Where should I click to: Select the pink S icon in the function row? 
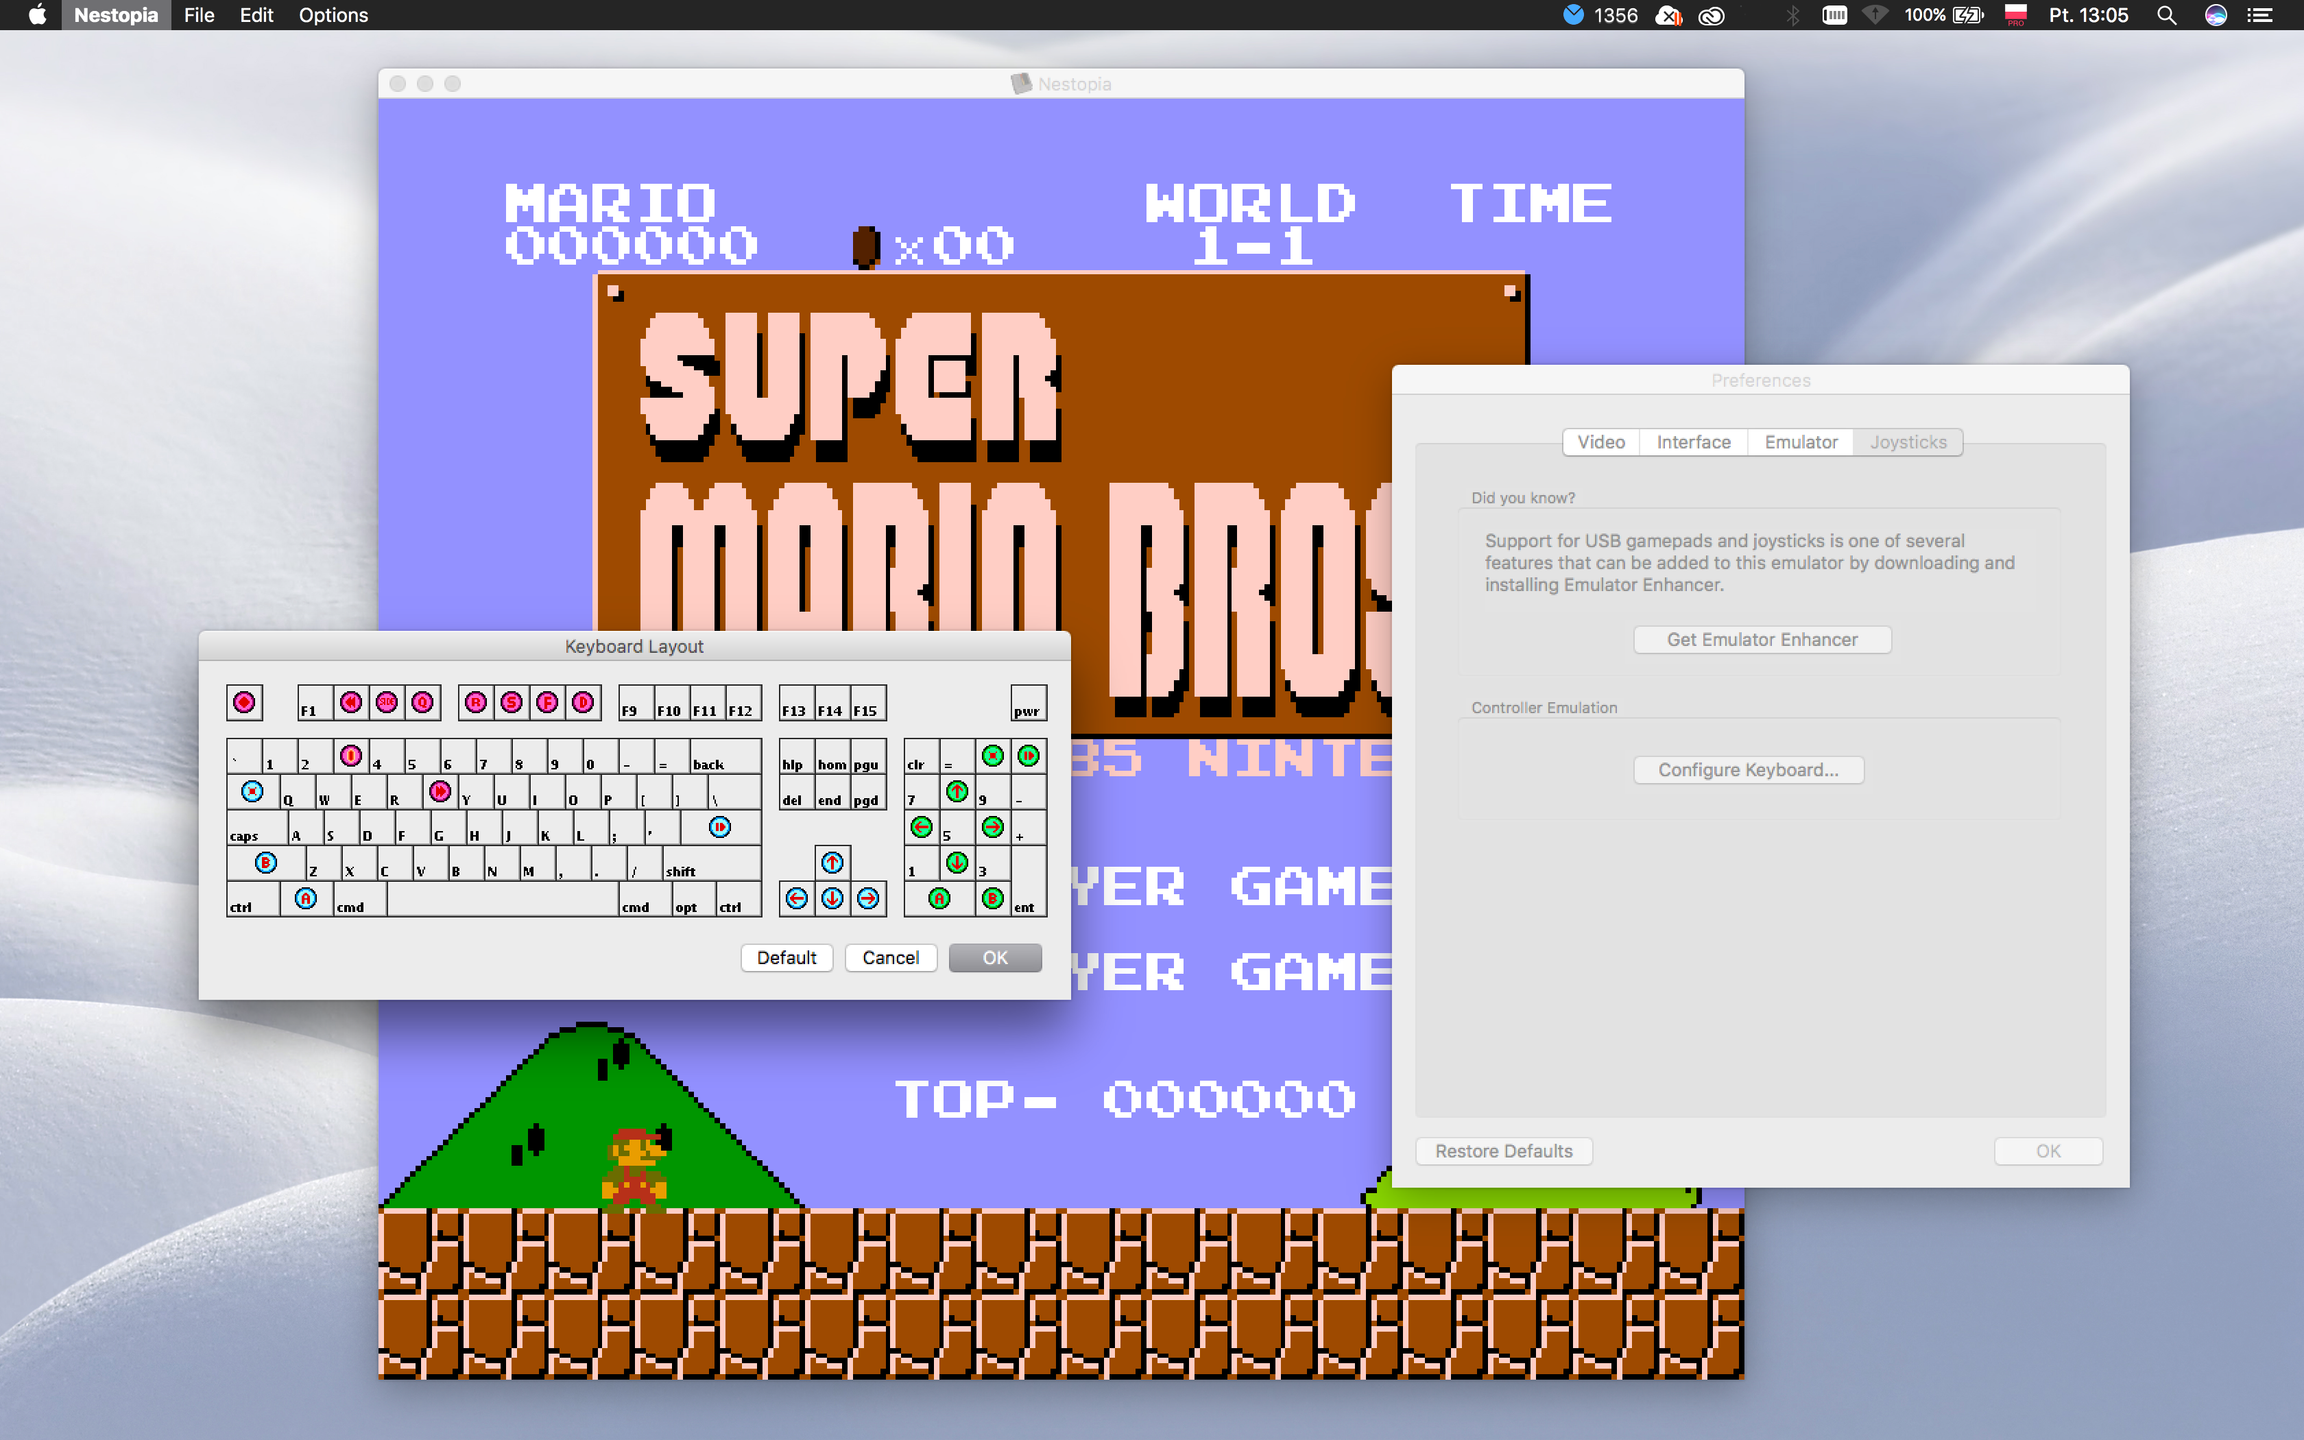tap(511, 702)
